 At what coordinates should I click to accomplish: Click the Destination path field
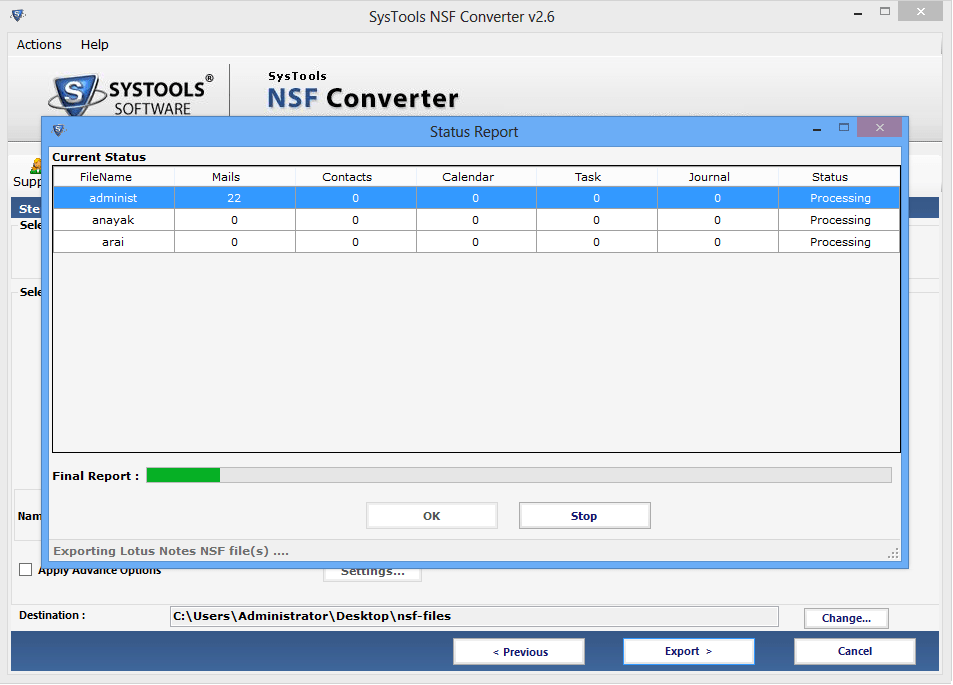coord(474,616)
